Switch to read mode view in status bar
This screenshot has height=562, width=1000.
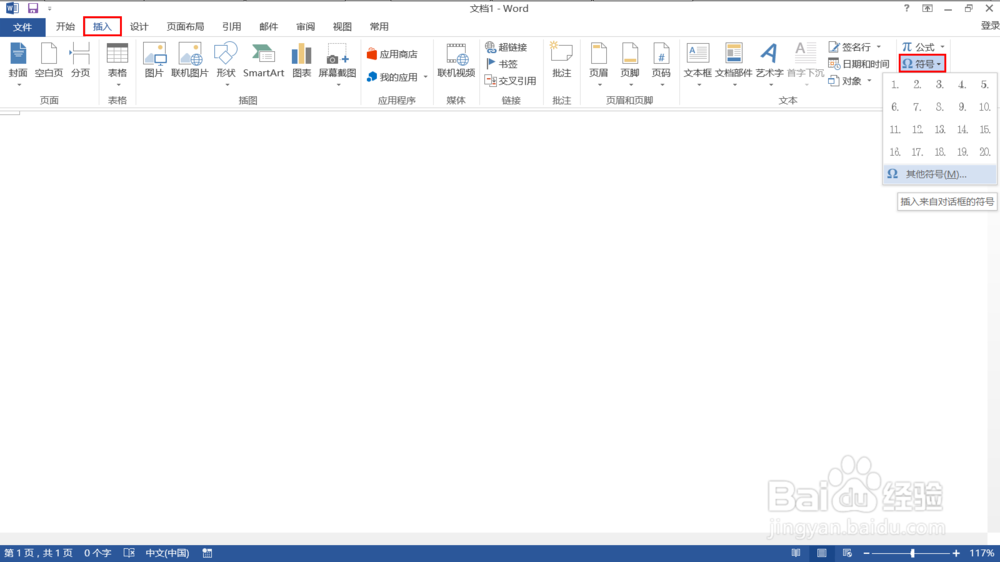(x=796, y=553)
